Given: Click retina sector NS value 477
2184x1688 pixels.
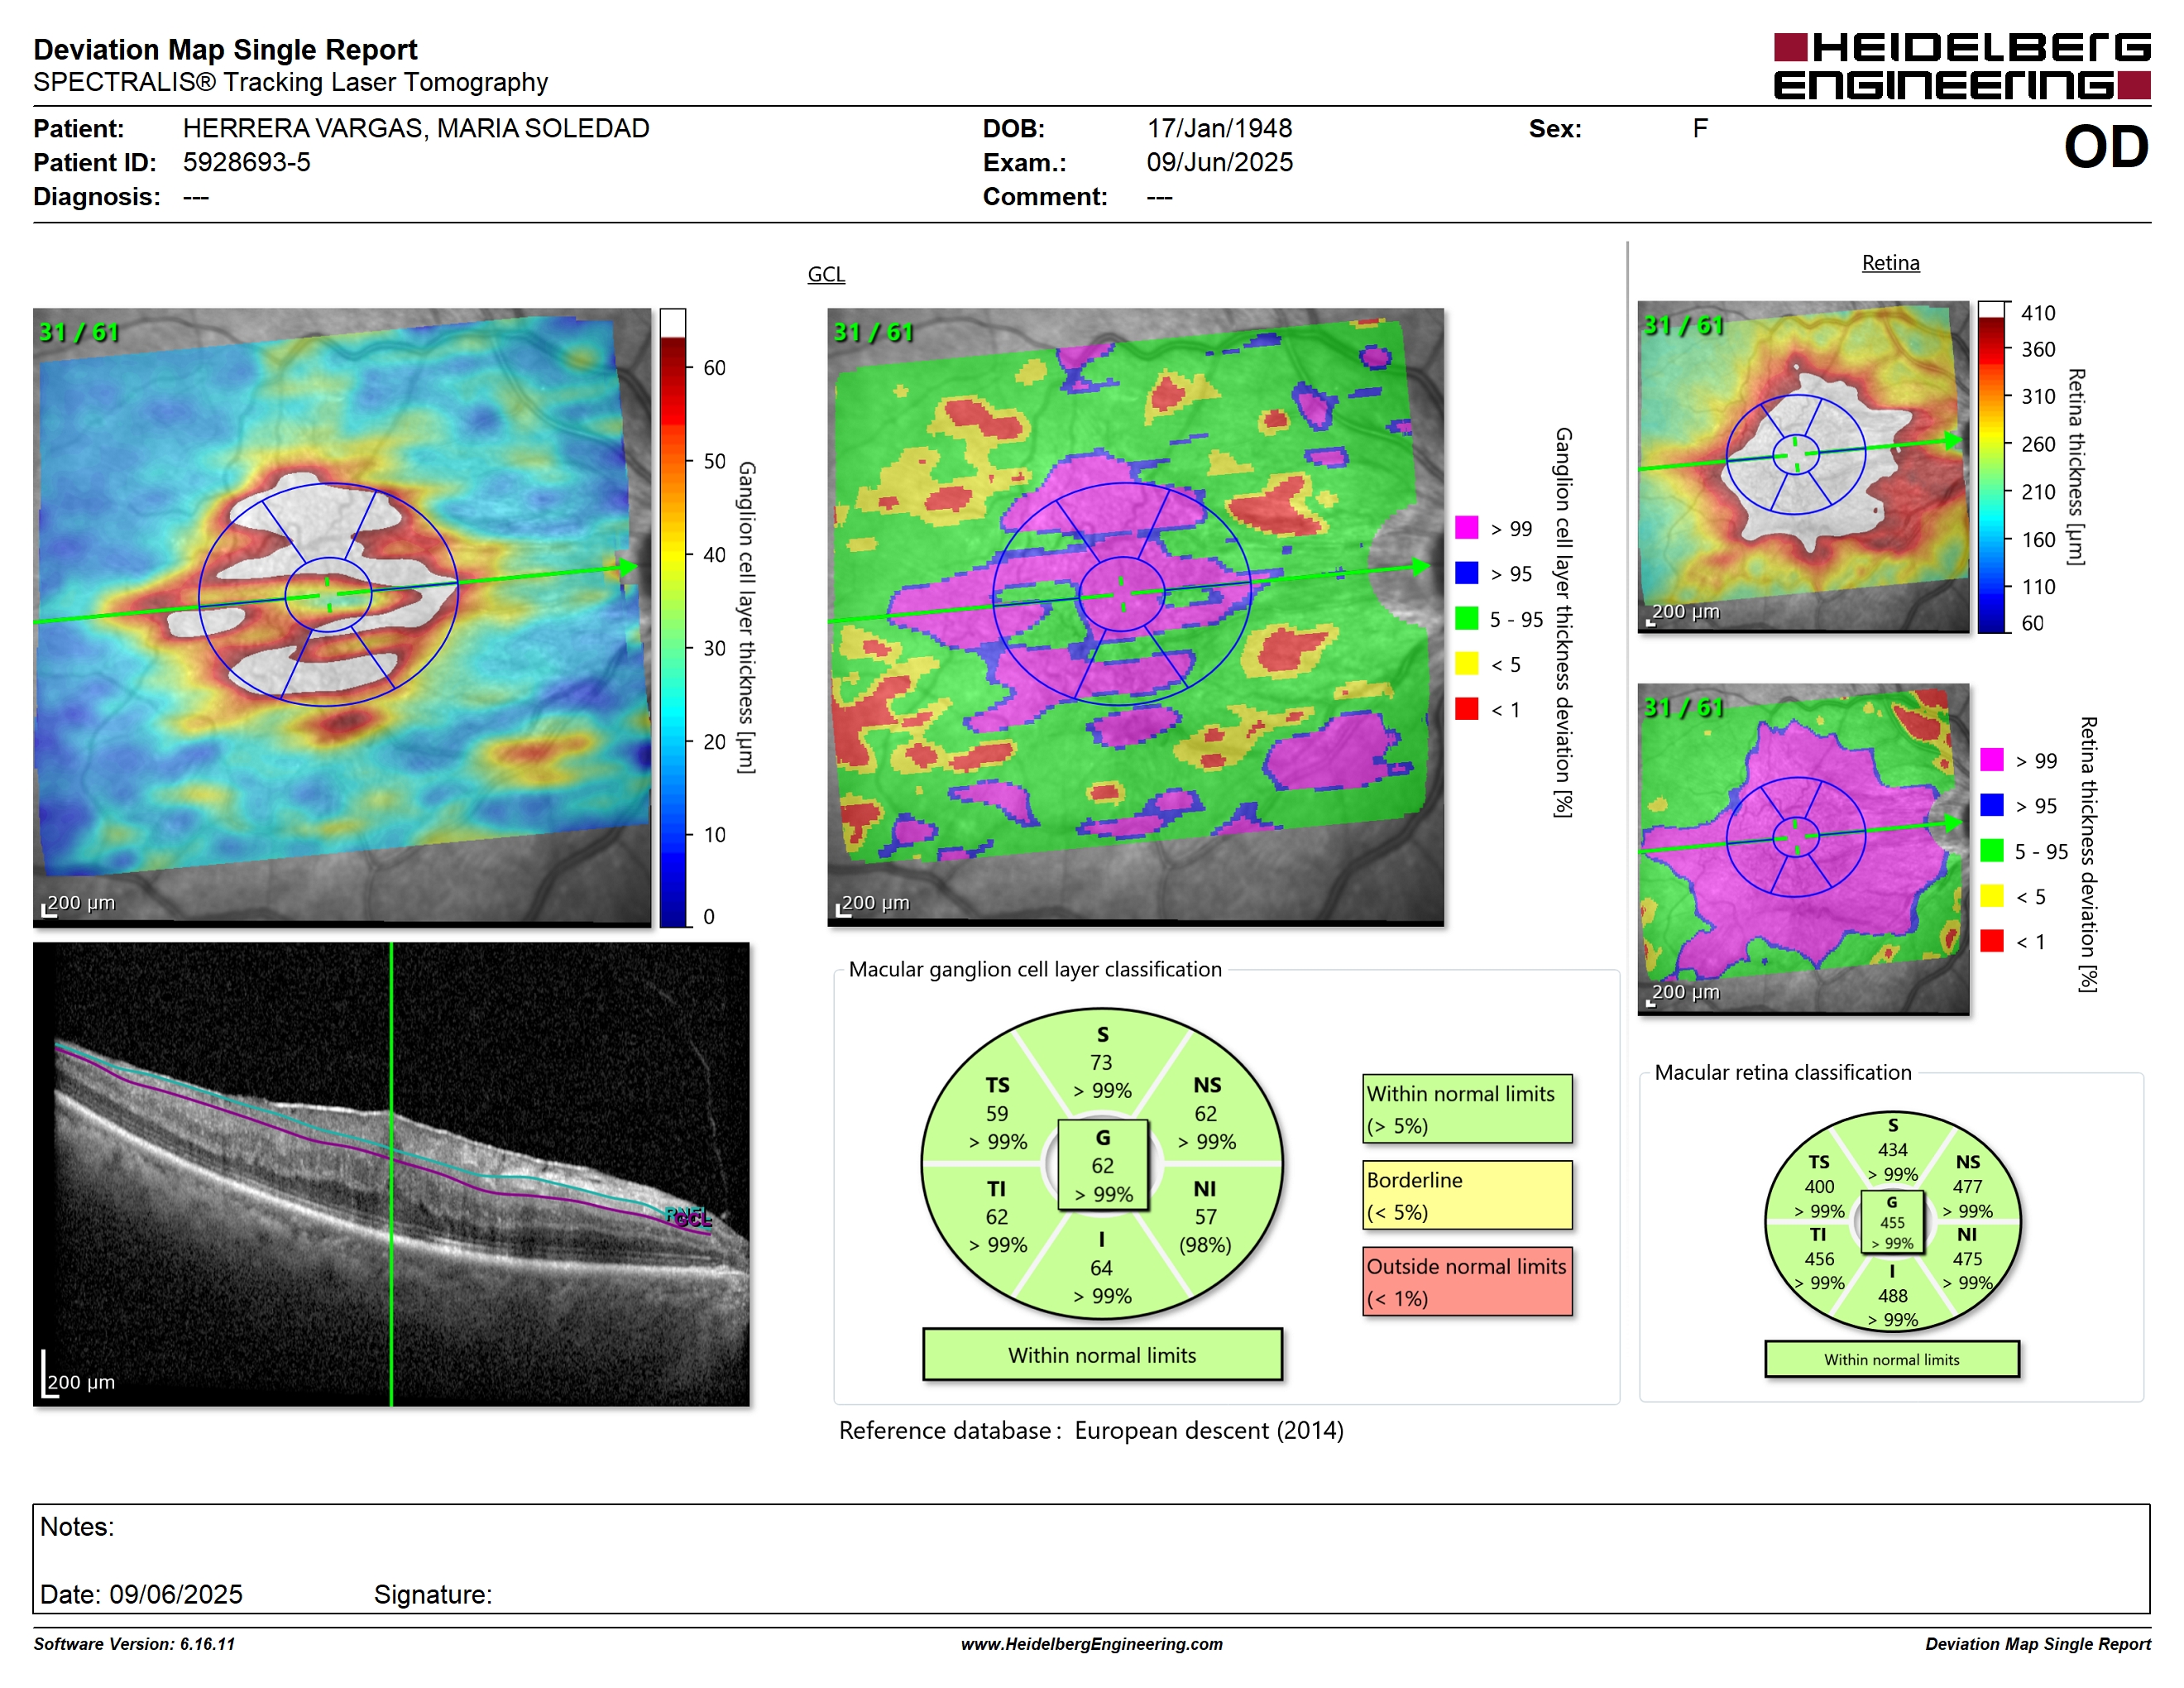Looking at the screenshot, I should tap(1967, 1186).
